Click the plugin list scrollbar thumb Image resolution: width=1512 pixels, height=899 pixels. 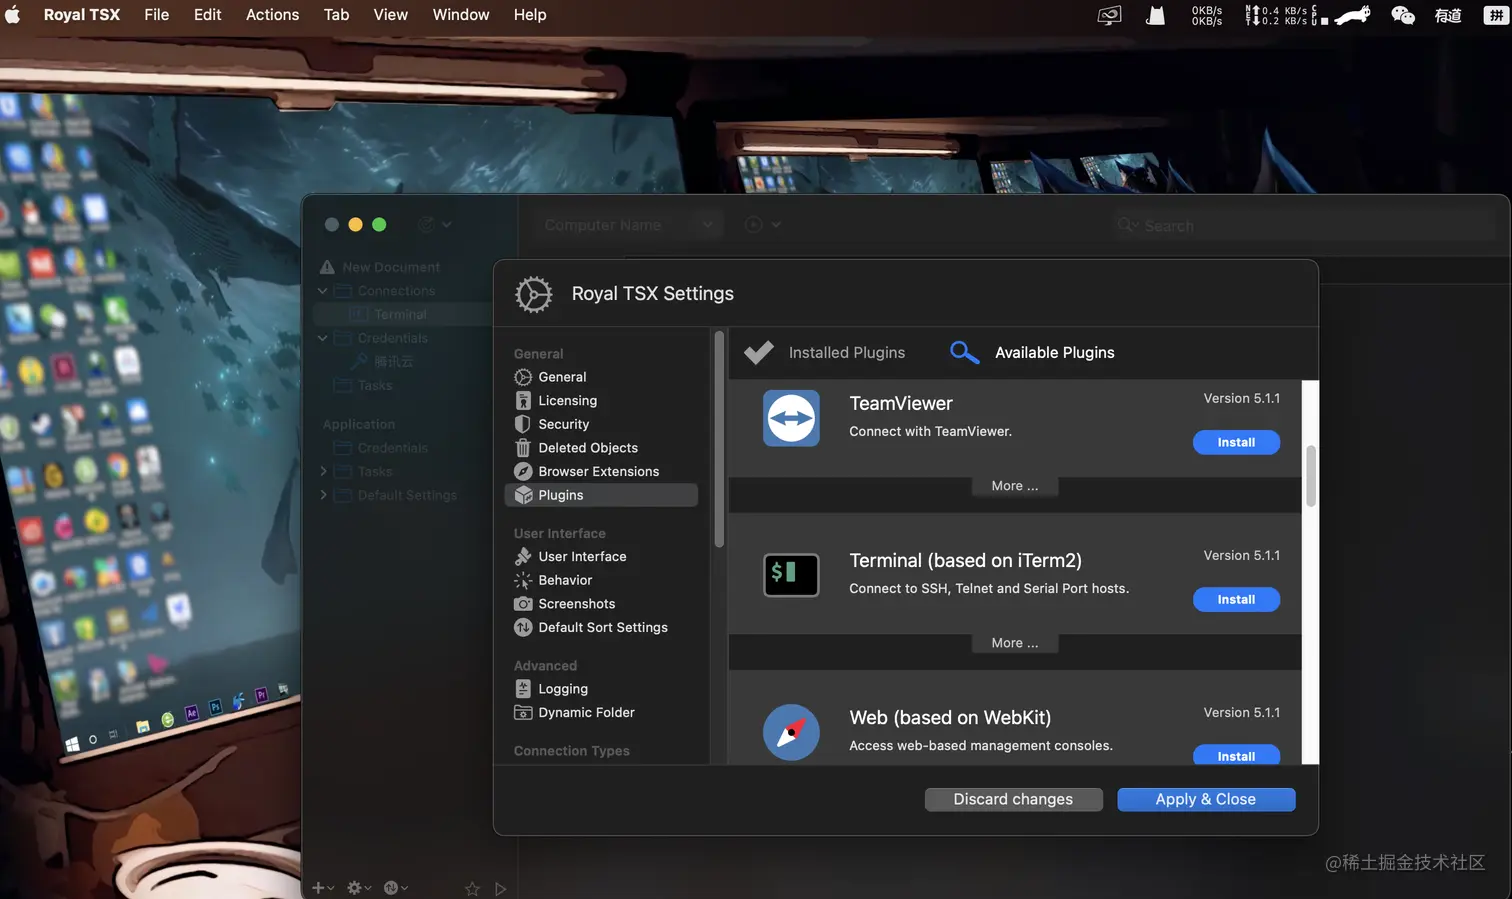click(x=1311, y=476)
